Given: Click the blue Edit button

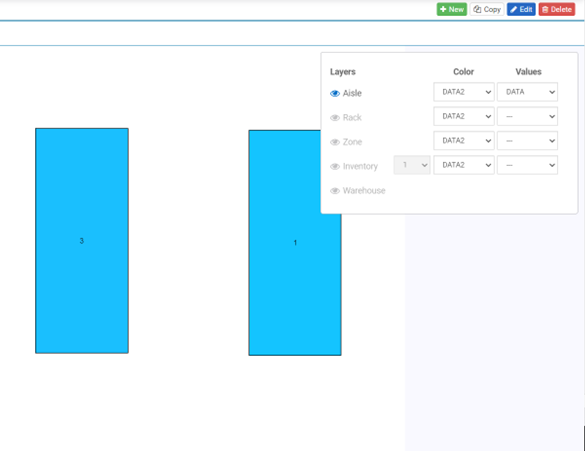Looking at the screenshot, I should coord(521,9).
